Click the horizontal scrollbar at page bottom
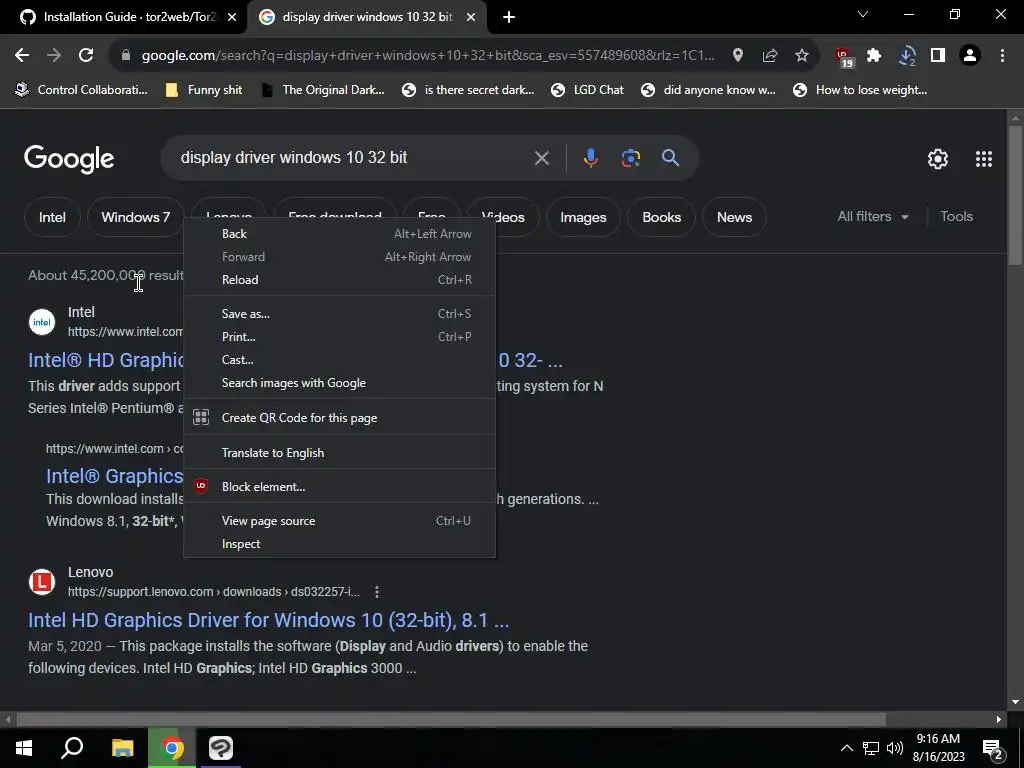Viewport: 1024px width, 768px height. pyautogui.click(x=451, y=719)
